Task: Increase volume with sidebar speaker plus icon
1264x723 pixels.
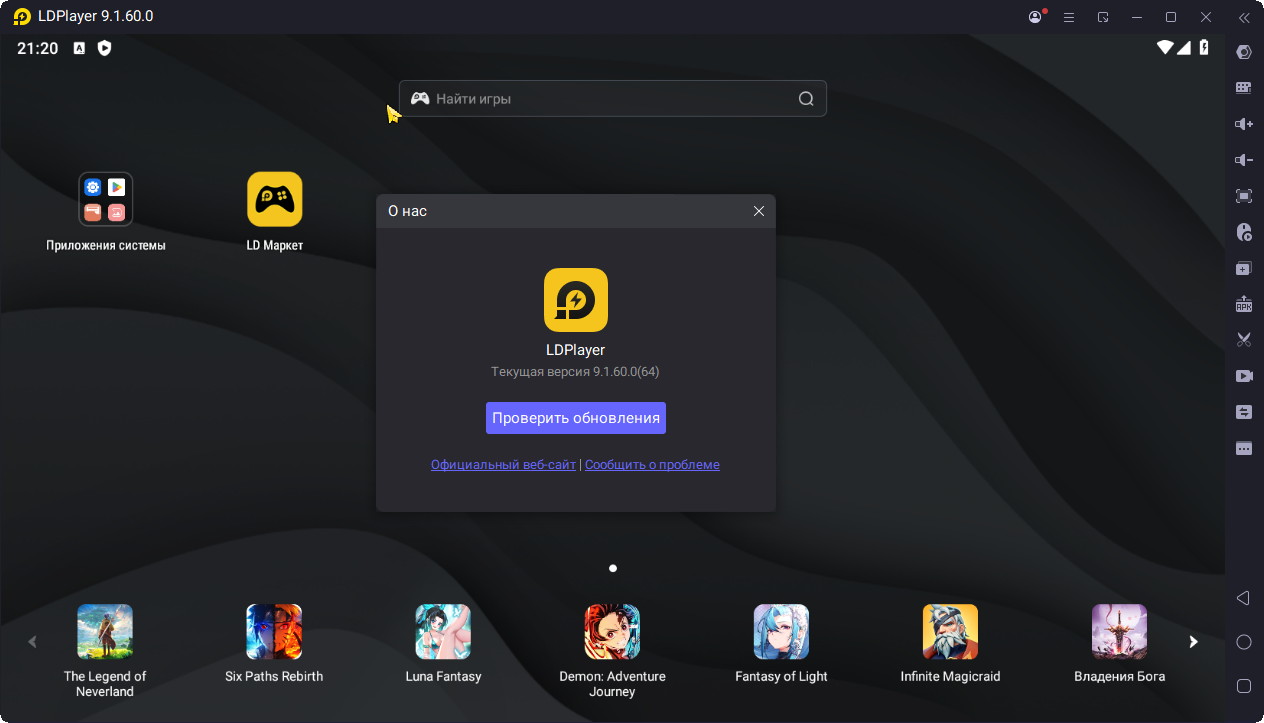Action: (x=1244, y=124)
